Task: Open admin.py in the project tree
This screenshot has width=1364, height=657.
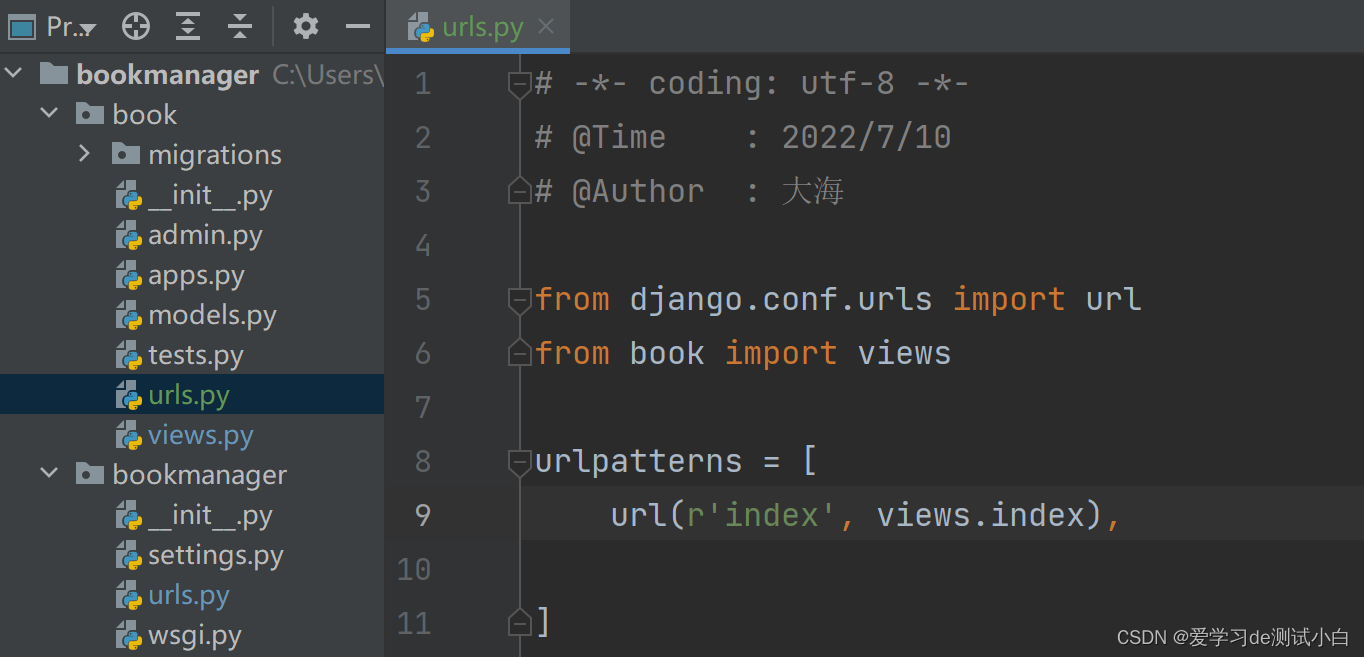Action: coord(205,235)
